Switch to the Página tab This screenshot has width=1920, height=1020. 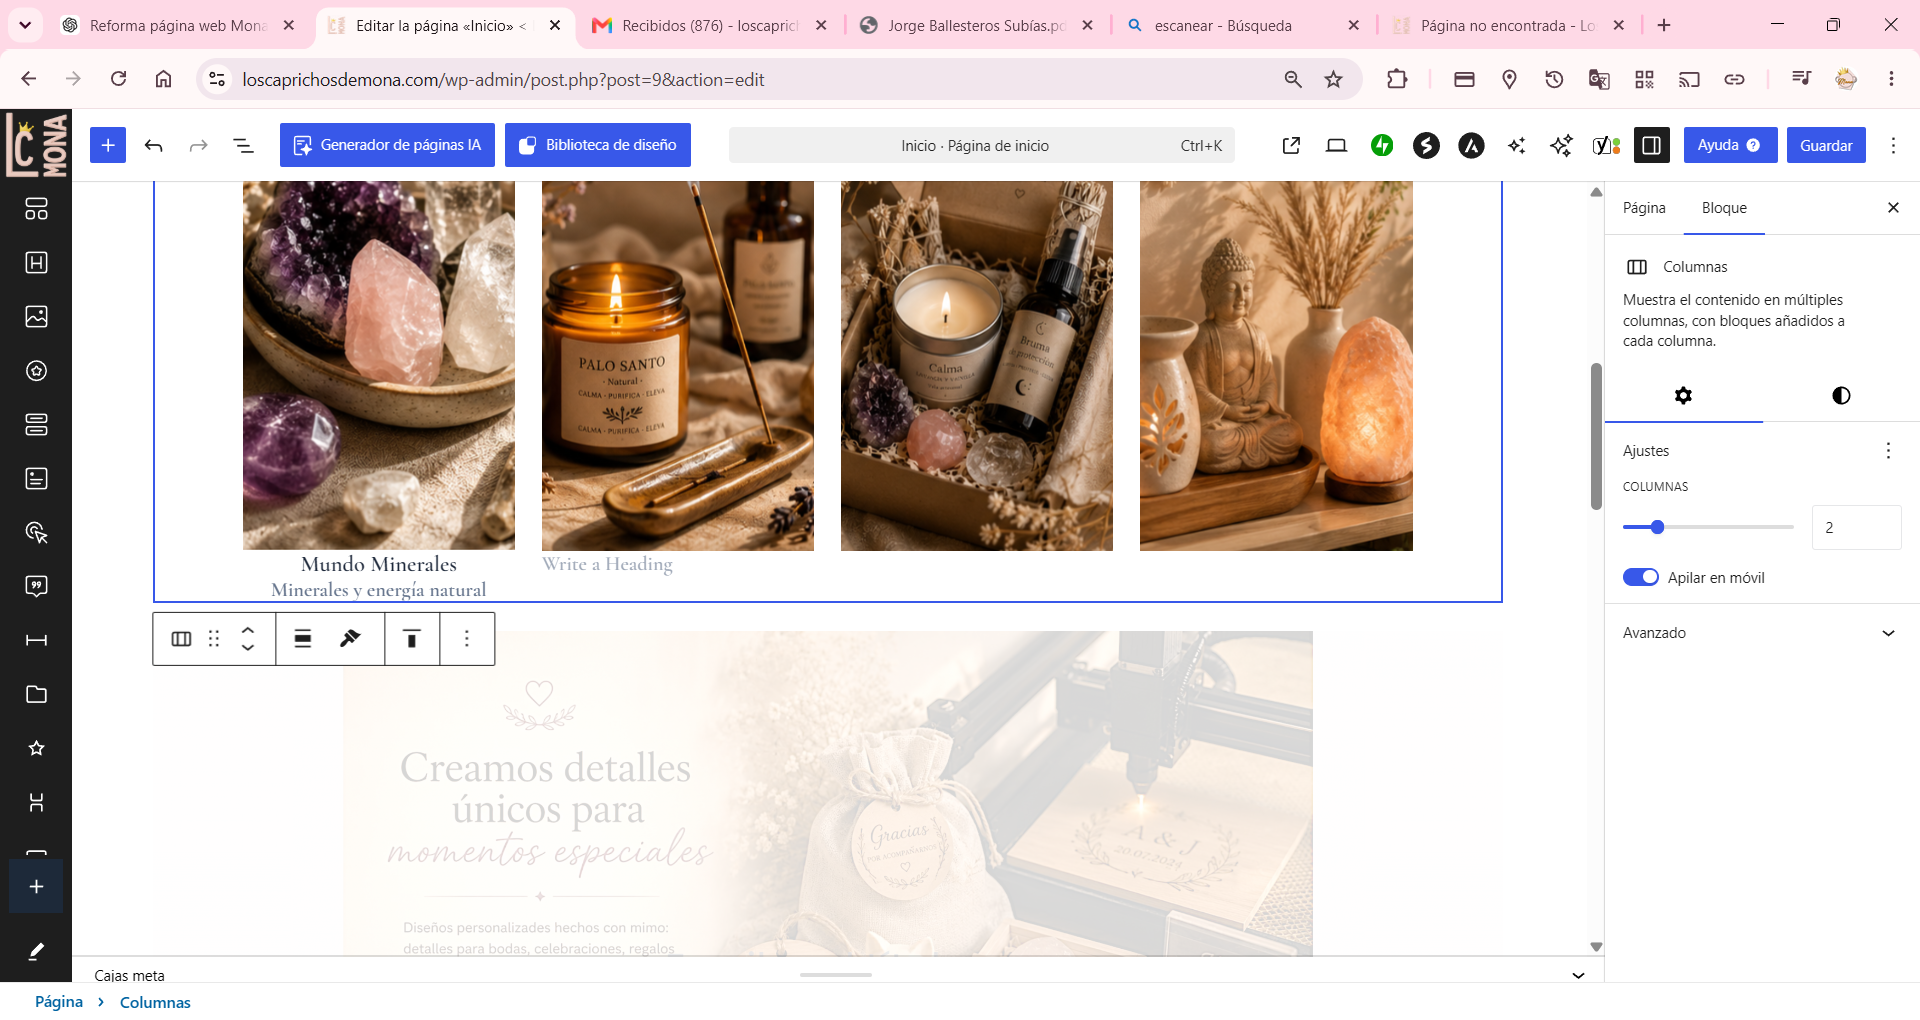[1644, 208]
